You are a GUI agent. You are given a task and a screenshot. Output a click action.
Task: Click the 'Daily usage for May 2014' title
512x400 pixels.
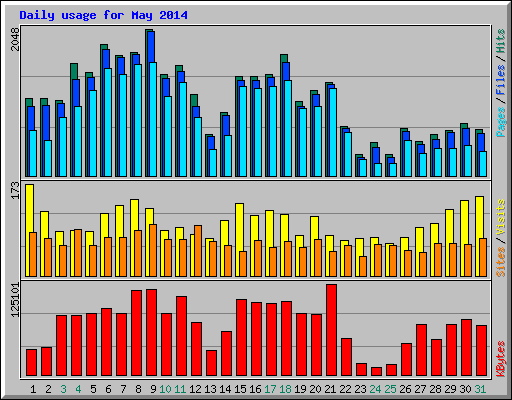pyautogui.click(x=103, y=15)
